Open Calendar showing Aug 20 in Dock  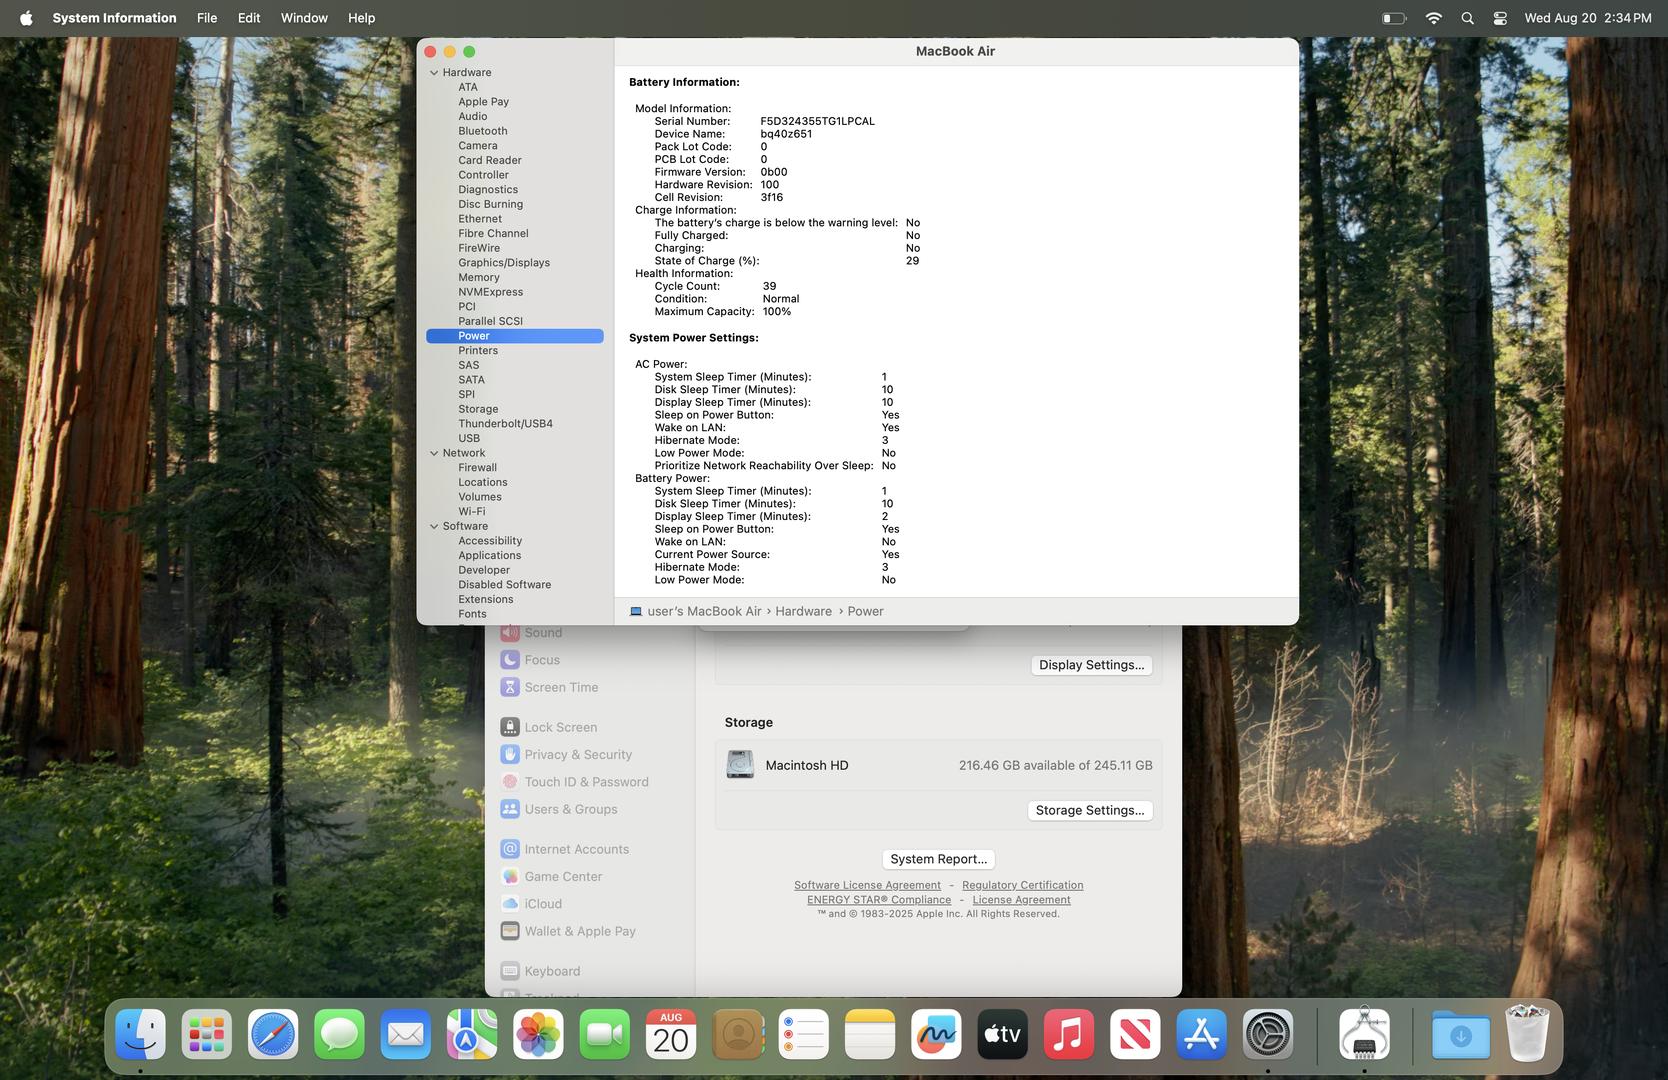(671, 1034)
